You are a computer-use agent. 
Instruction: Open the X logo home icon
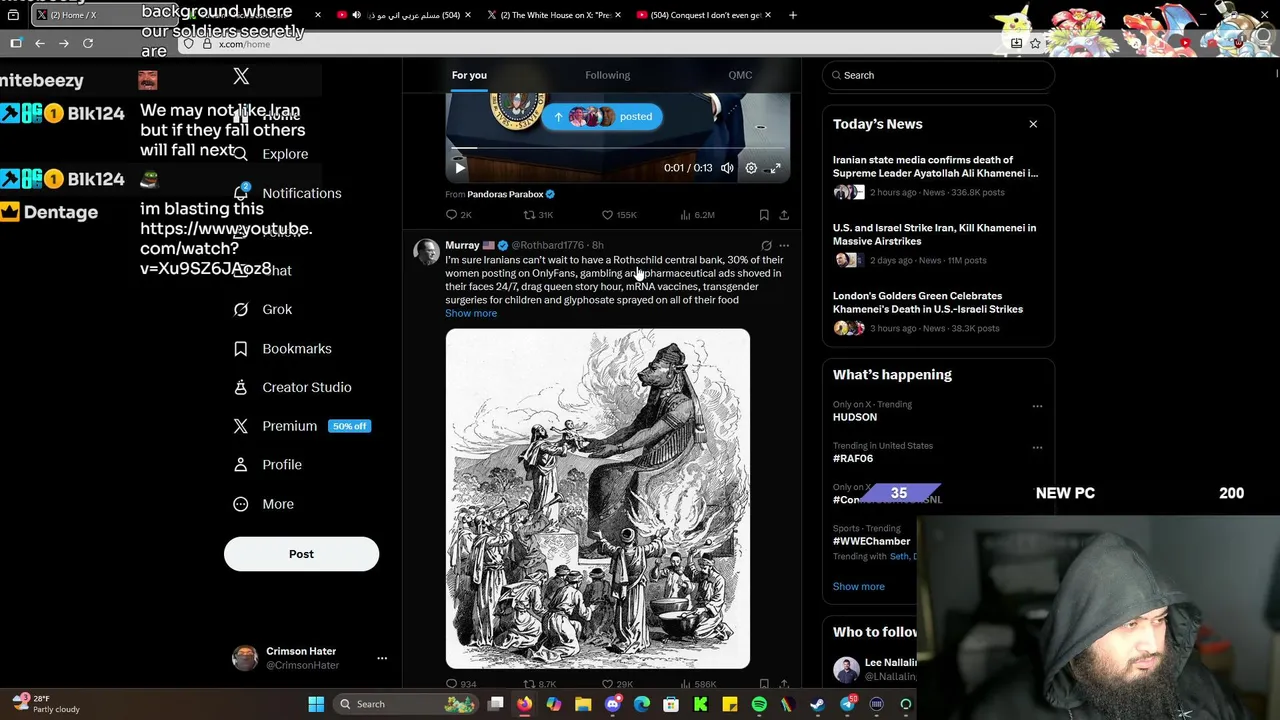tap(241, 76)
